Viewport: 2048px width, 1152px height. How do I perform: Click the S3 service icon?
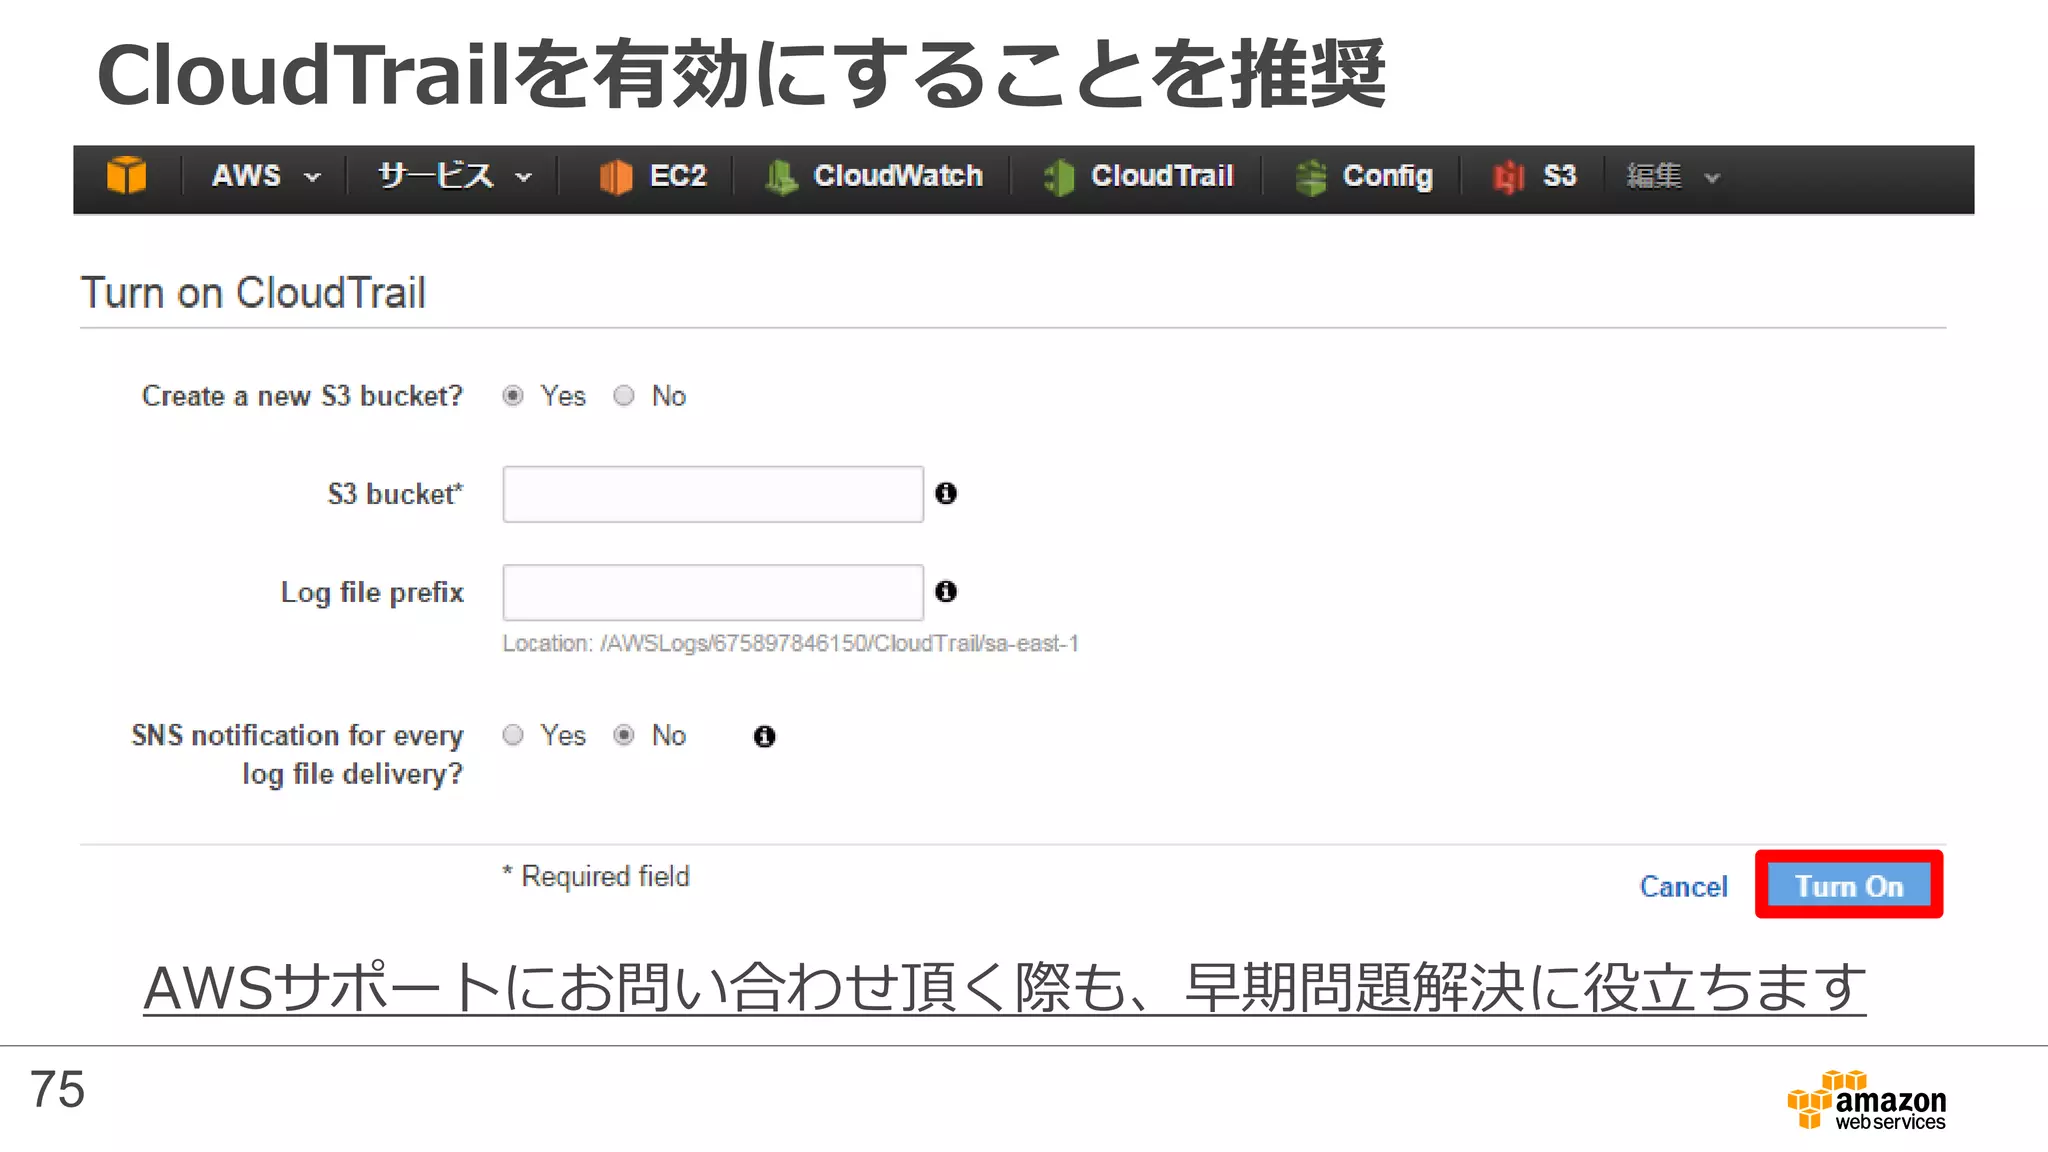pos(1509,177)
